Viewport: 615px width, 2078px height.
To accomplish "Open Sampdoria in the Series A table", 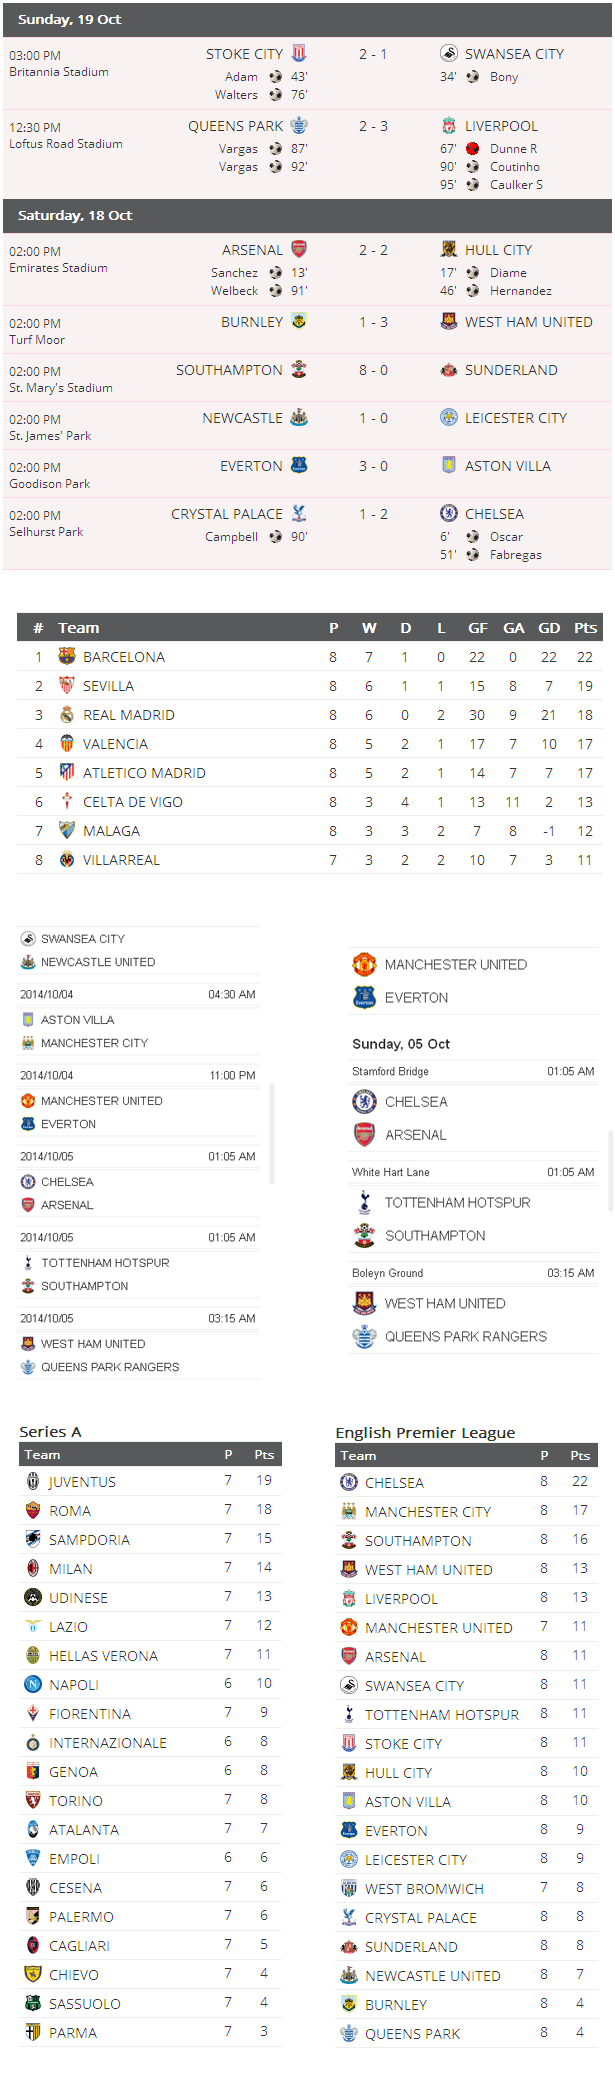I will pos(89,1540).
